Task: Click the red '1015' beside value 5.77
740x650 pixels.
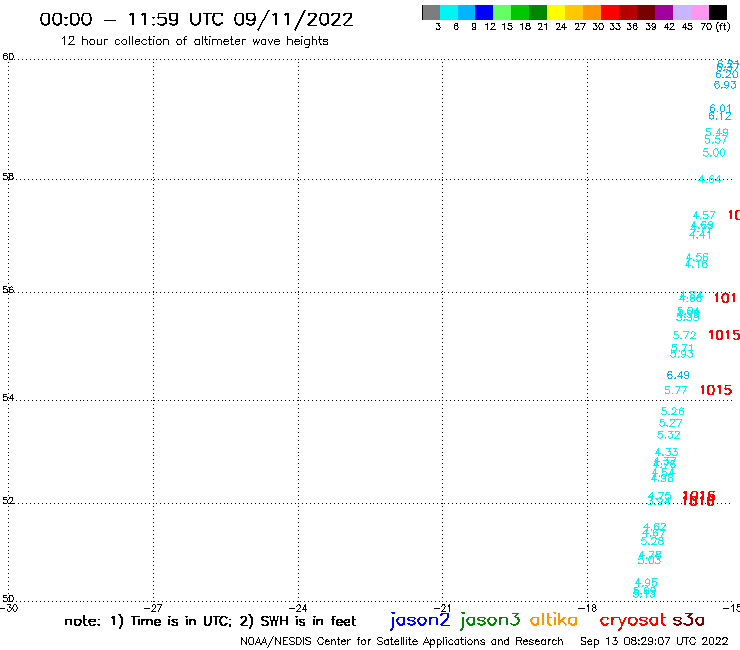Action: 716,390
